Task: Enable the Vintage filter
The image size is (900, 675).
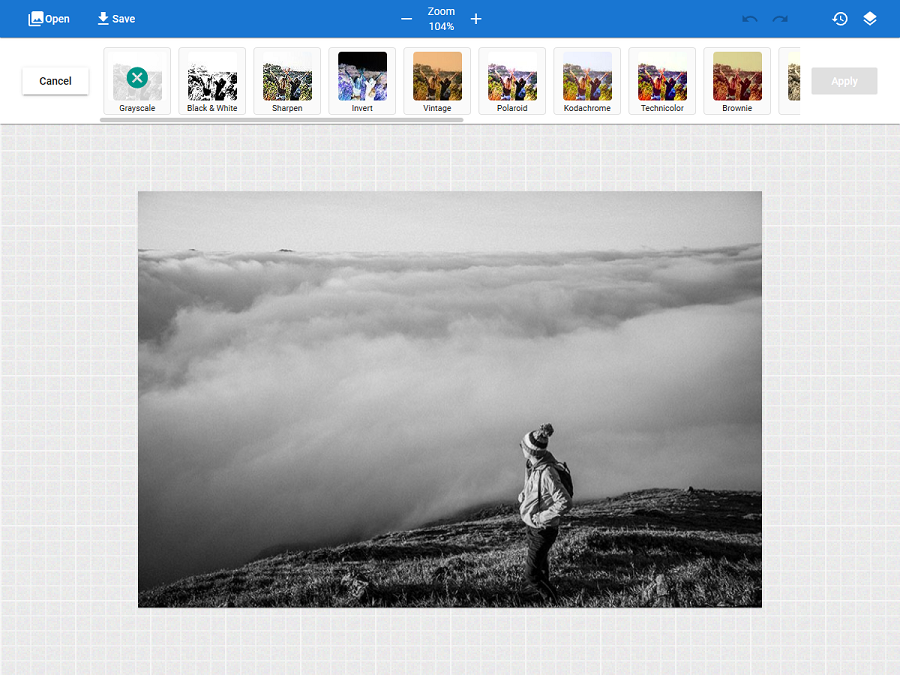Action: (x=436, y=75)
